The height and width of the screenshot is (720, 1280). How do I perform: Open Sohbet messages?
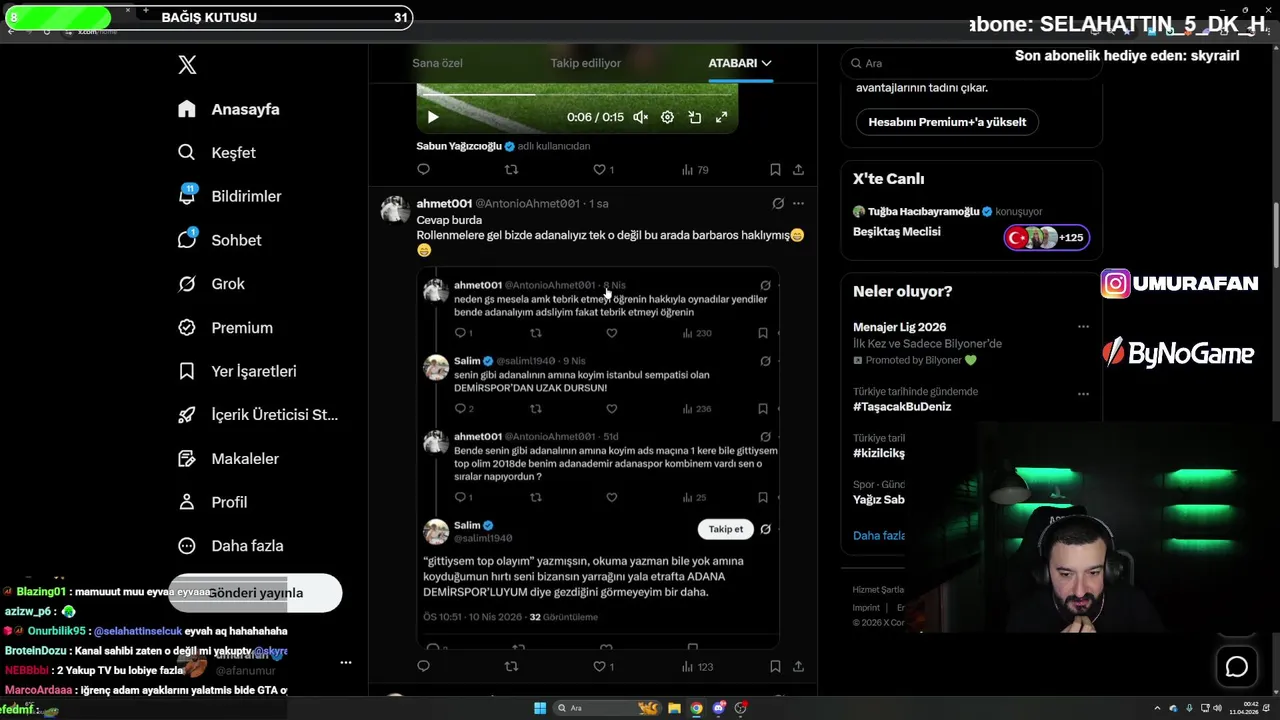pyautogui.click(x=219, y=240)
